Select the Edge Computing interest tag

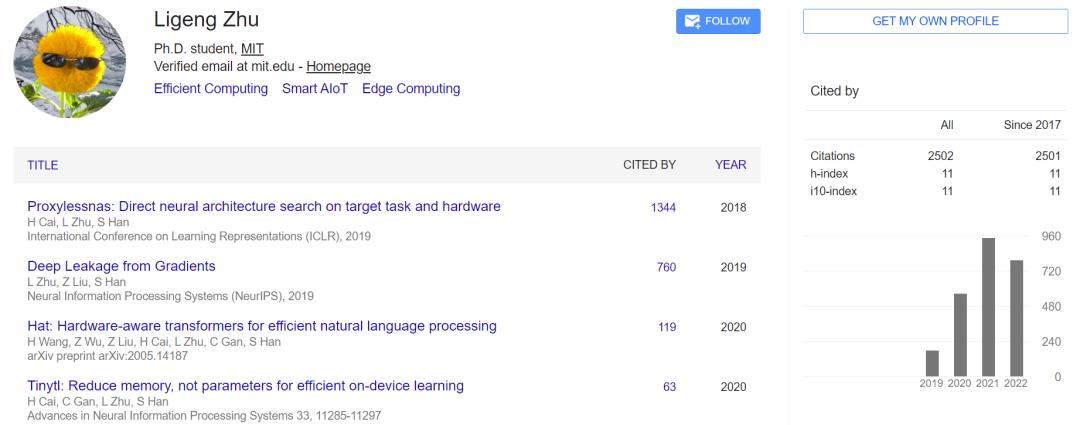tap(411, 88)
